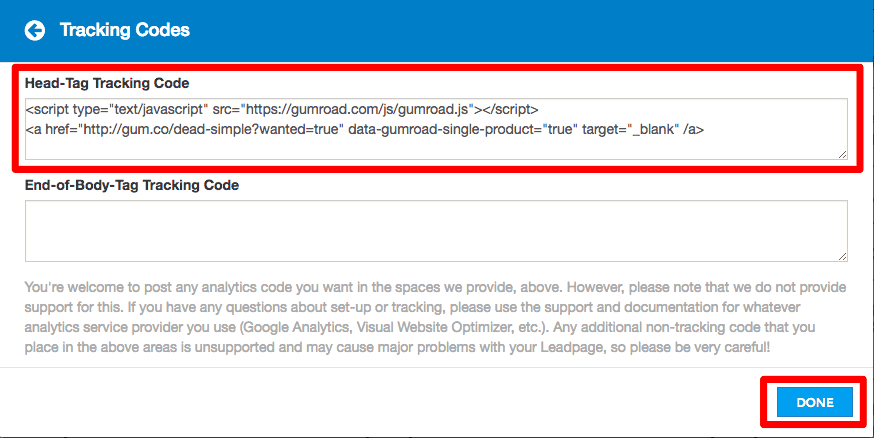Click the analytics code disclaimer paragraph
This screenshot has height=438, width=874.
[435, 317]
